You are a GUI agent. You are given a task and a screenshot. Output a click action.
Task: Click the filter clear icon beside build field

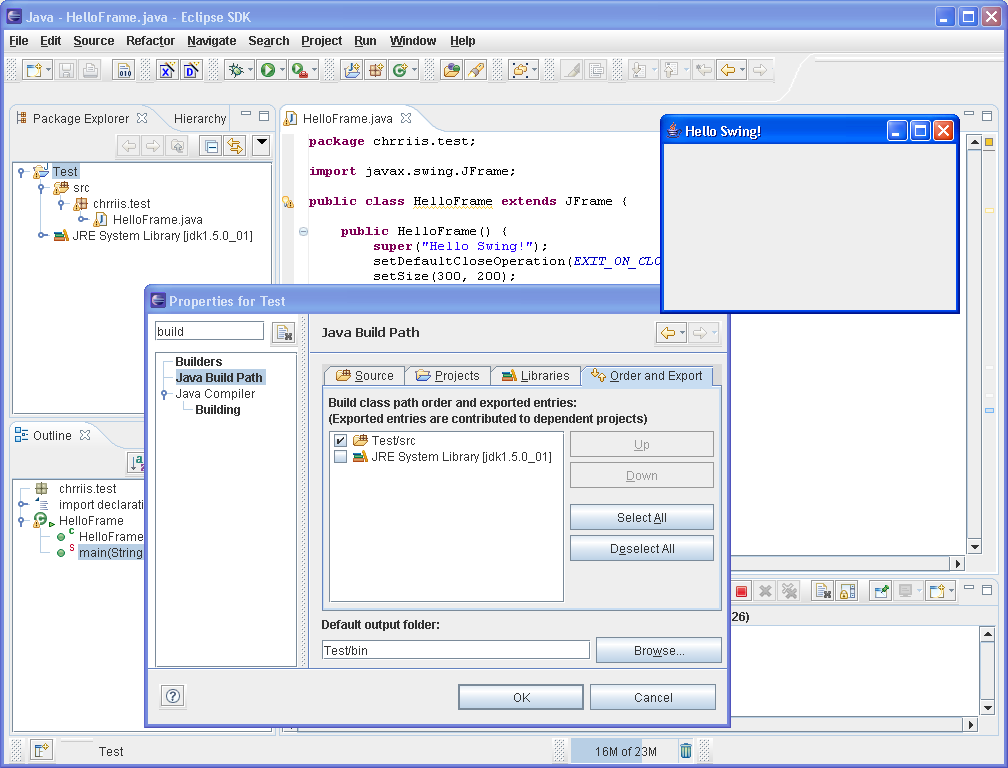(x=284, y=332)
